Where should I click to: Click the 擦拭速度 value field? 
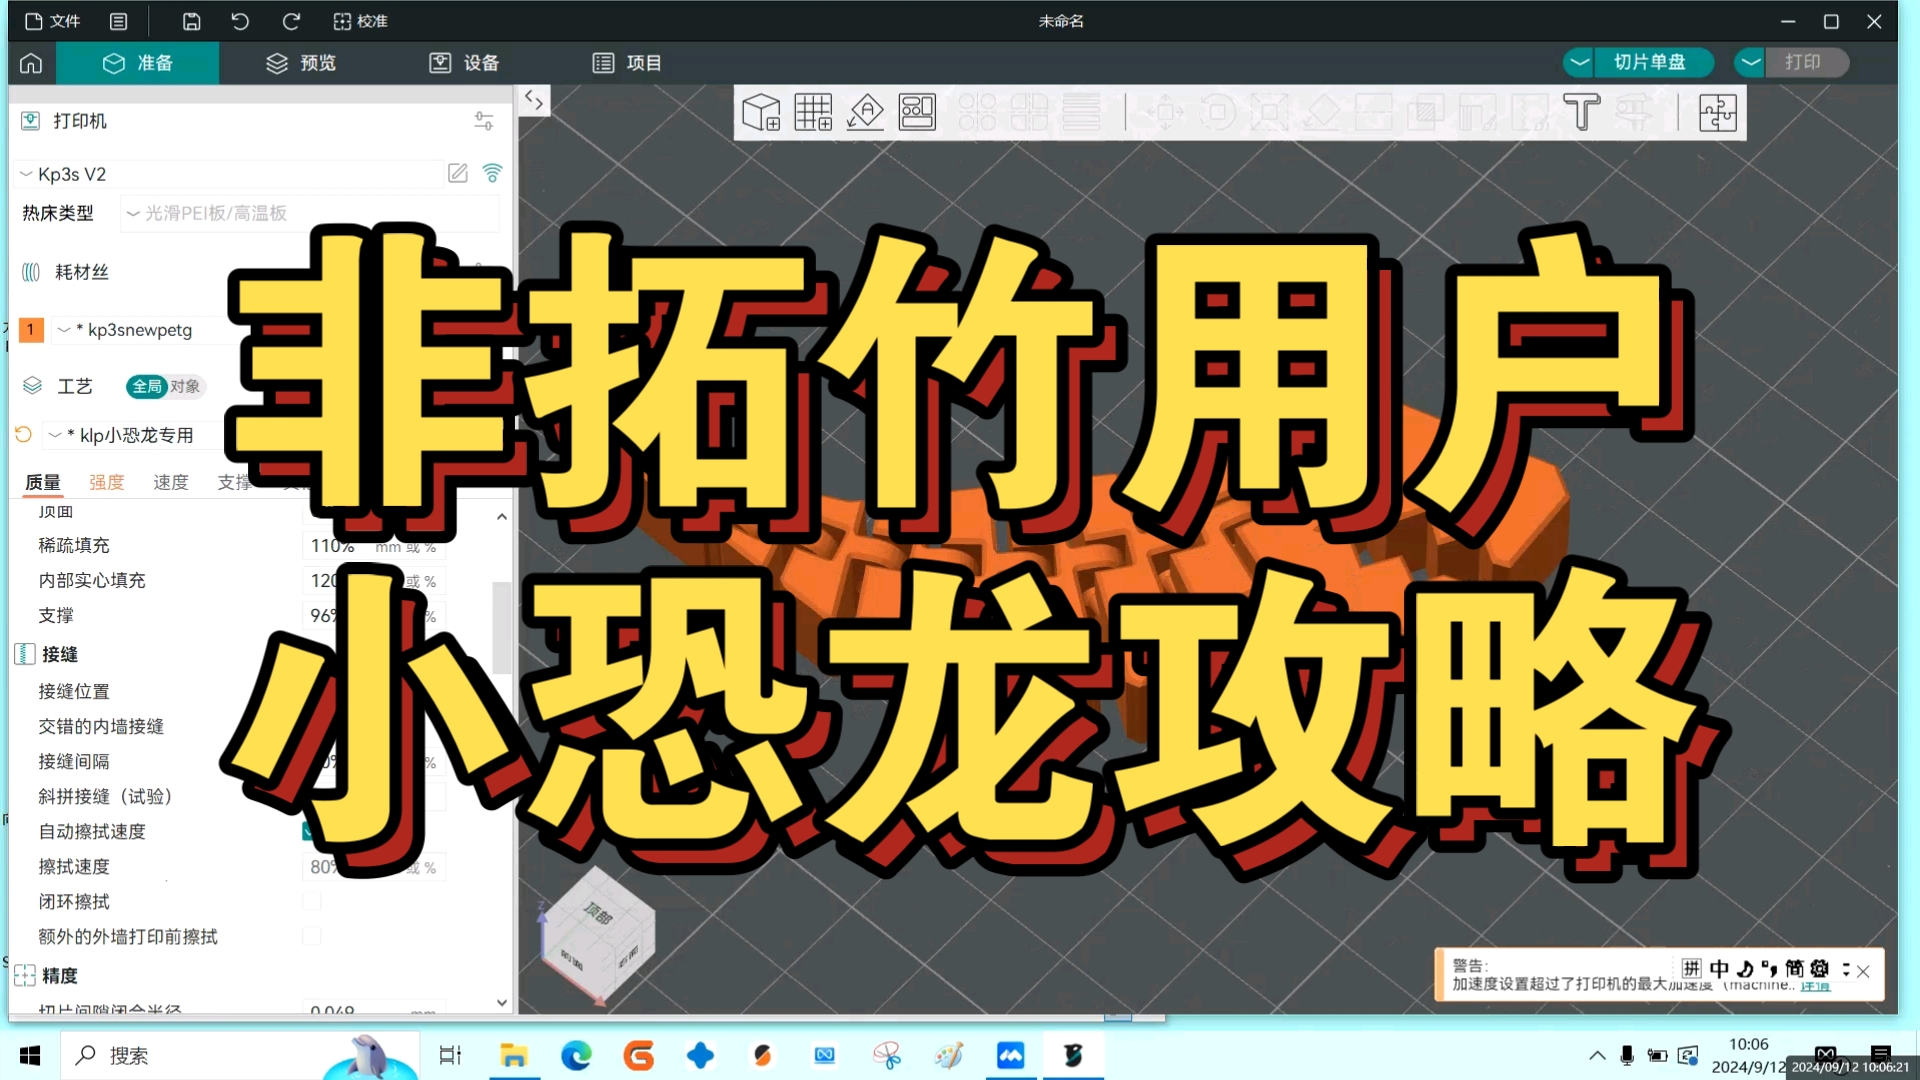coord(373,867)
